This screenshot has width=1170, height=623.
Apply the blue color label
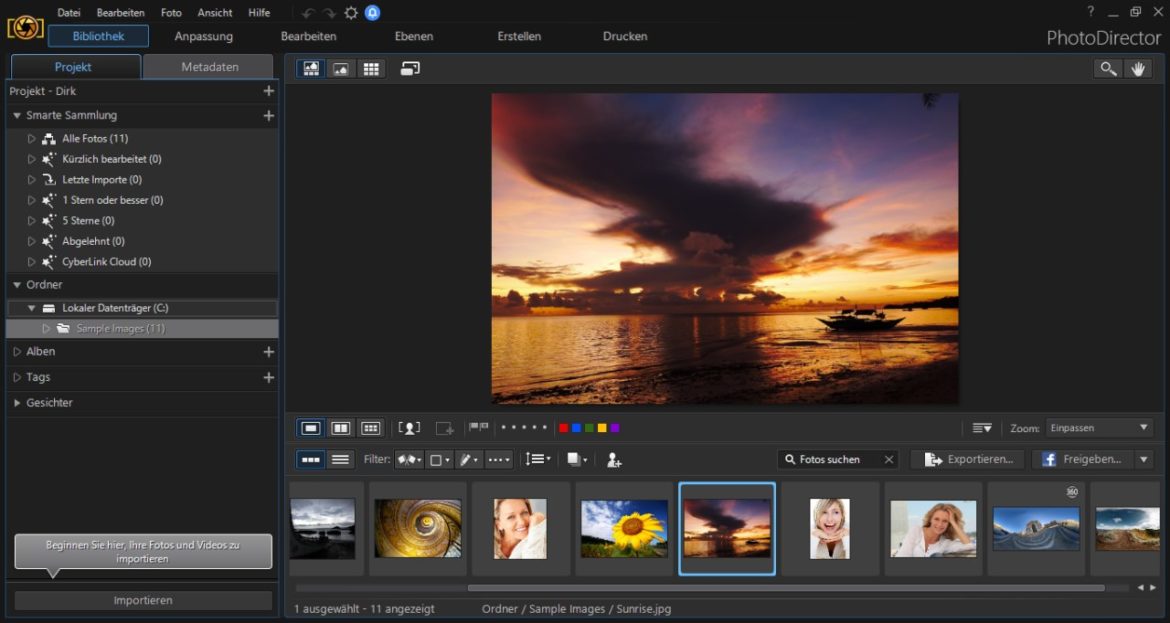[x=577, y=428]
